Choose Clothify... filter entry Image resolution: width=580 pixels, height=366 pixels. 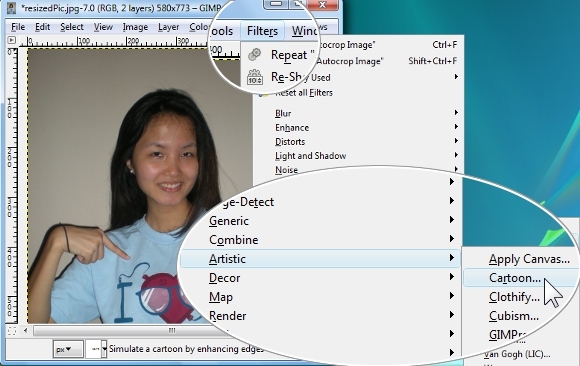(x=514, y=297)
